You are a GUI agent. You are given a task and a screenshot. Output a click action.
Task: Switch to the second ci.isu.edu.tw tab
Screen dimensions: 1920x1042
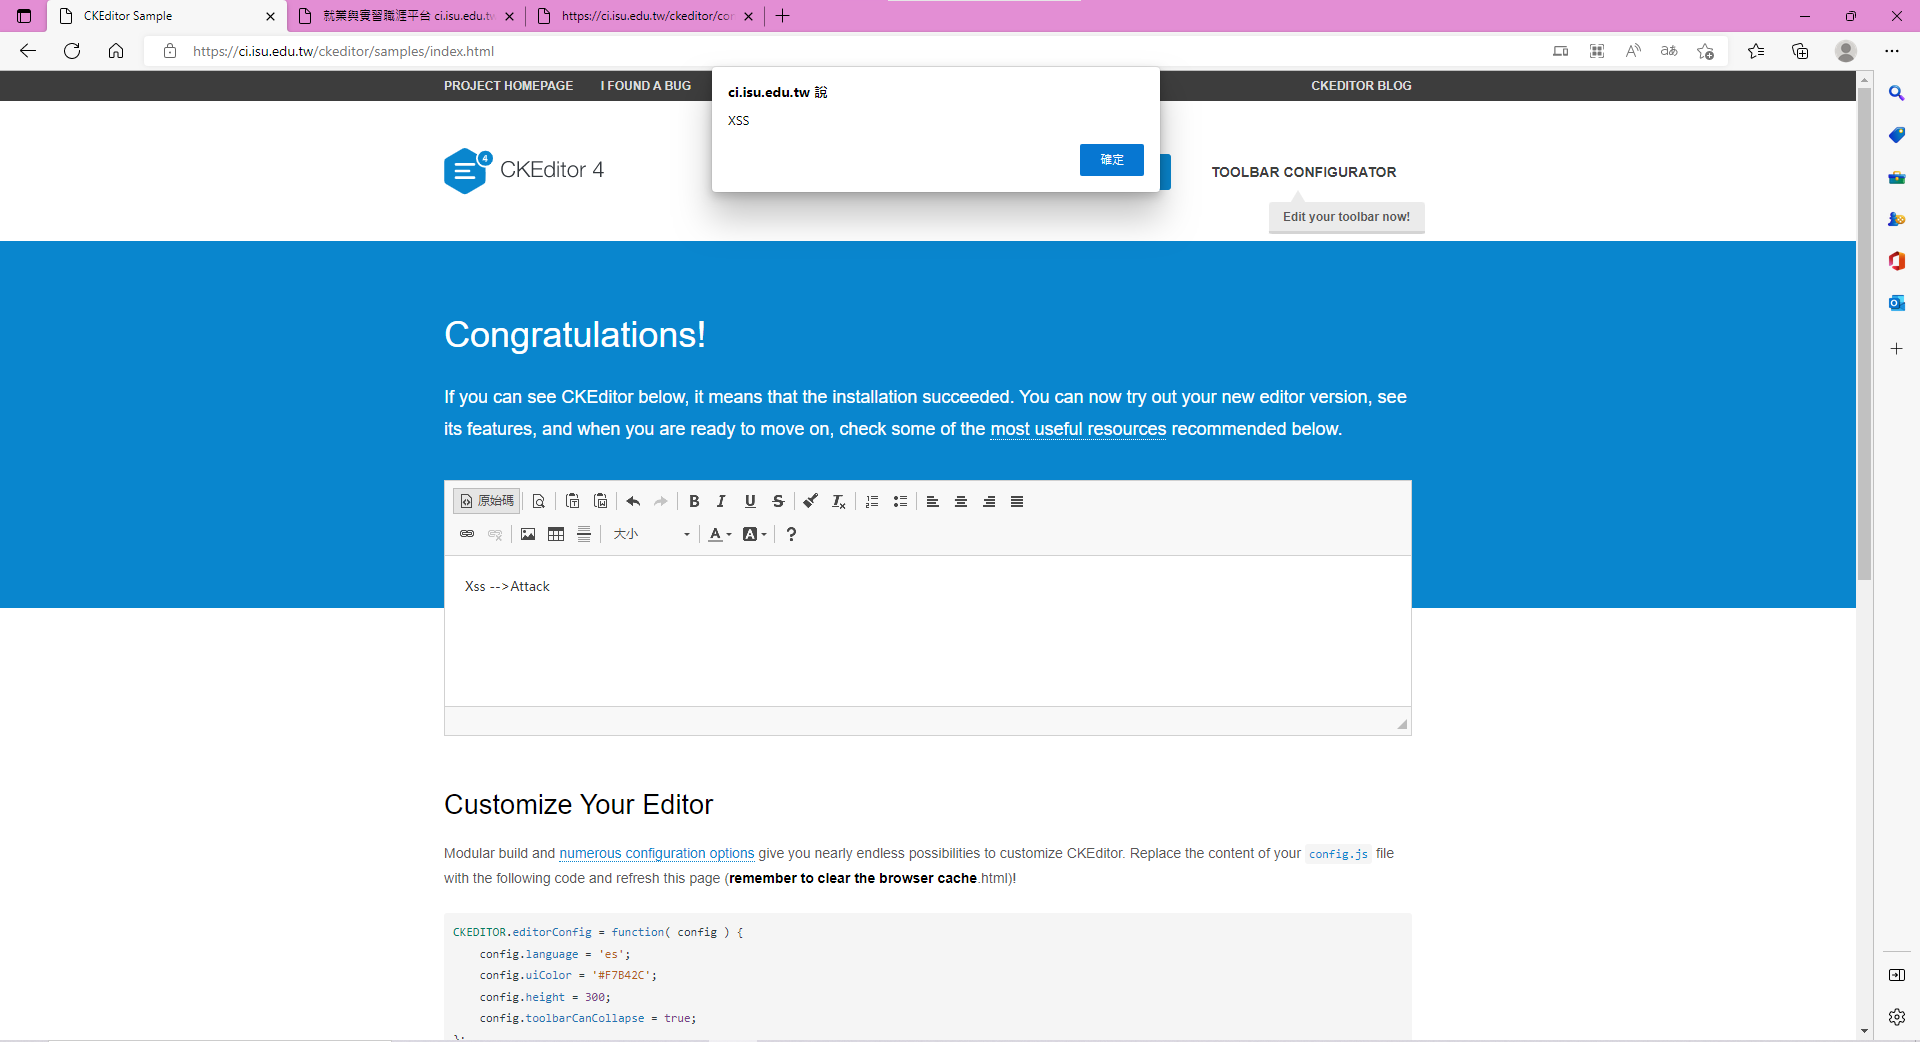coord(407,16)
